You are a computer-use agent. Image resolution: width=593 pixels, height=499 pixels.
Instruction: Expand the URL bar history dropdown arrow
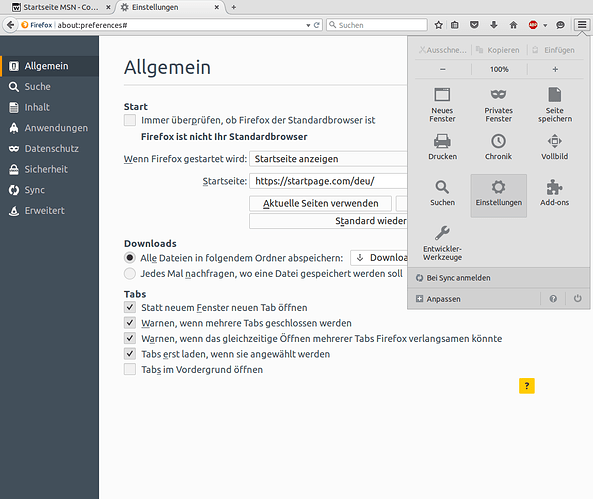tap(308, 25)
